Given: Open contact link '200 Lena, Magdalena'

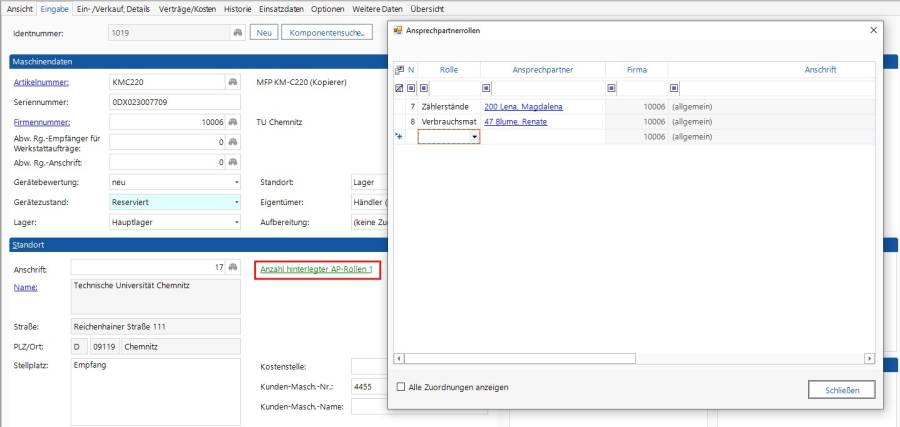Looking at the screenshot, I should 523,106.
